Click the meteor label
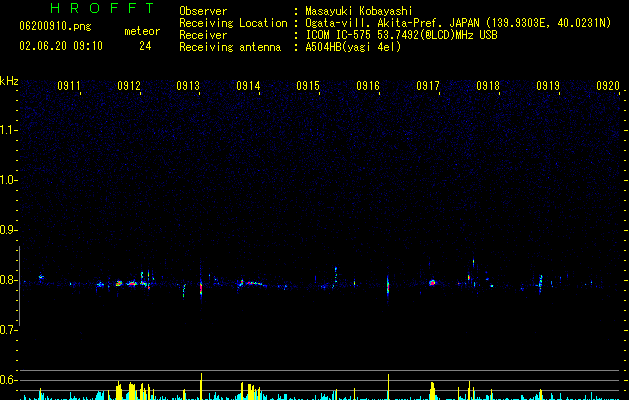This screenshot has height=400, width=629. pos(142,31)
